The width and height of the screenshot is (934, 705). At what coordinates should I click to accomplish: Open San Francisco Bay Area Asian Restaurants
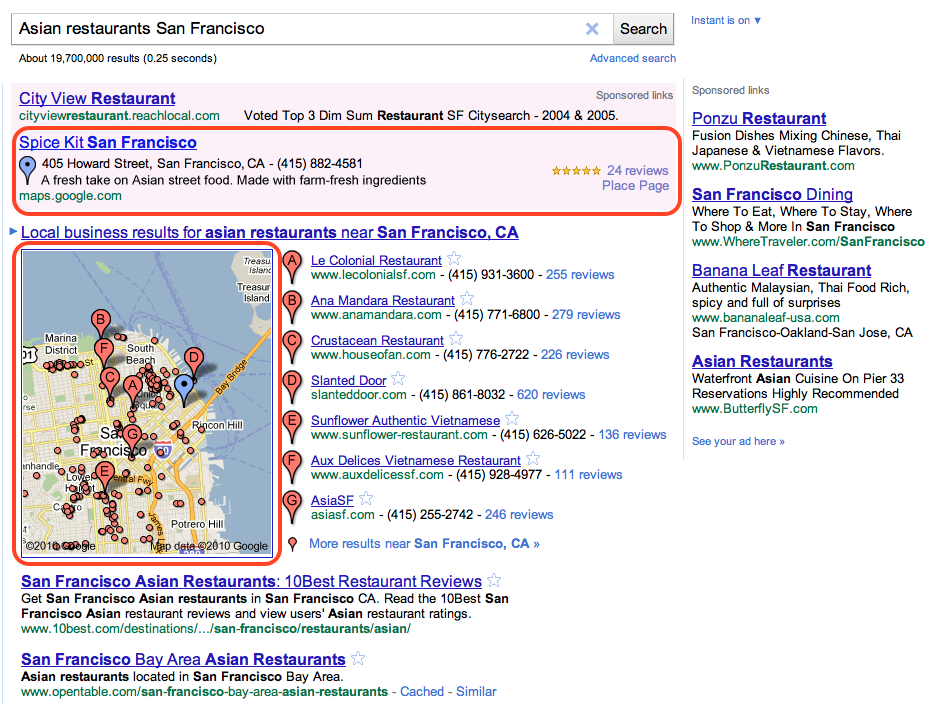click(x=183, y=659)
